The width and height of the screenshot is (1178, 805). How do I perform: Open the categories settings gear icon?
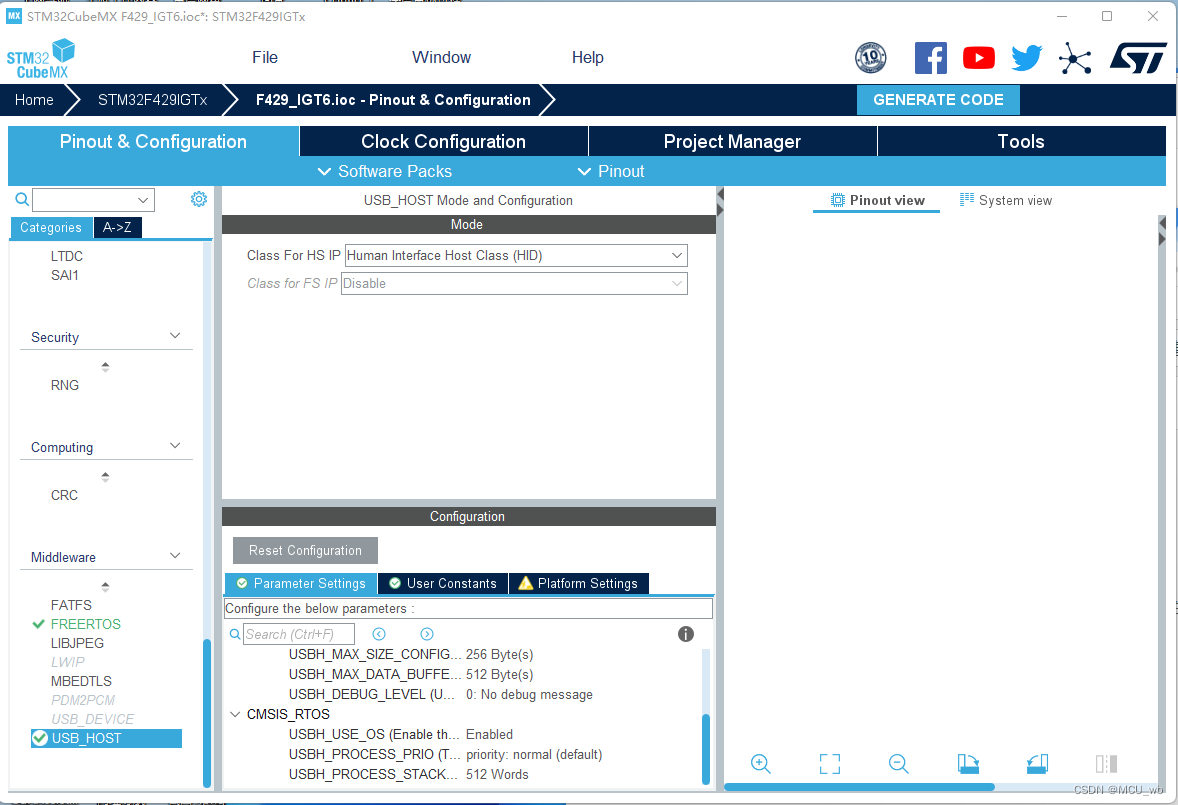coord(198,199)
